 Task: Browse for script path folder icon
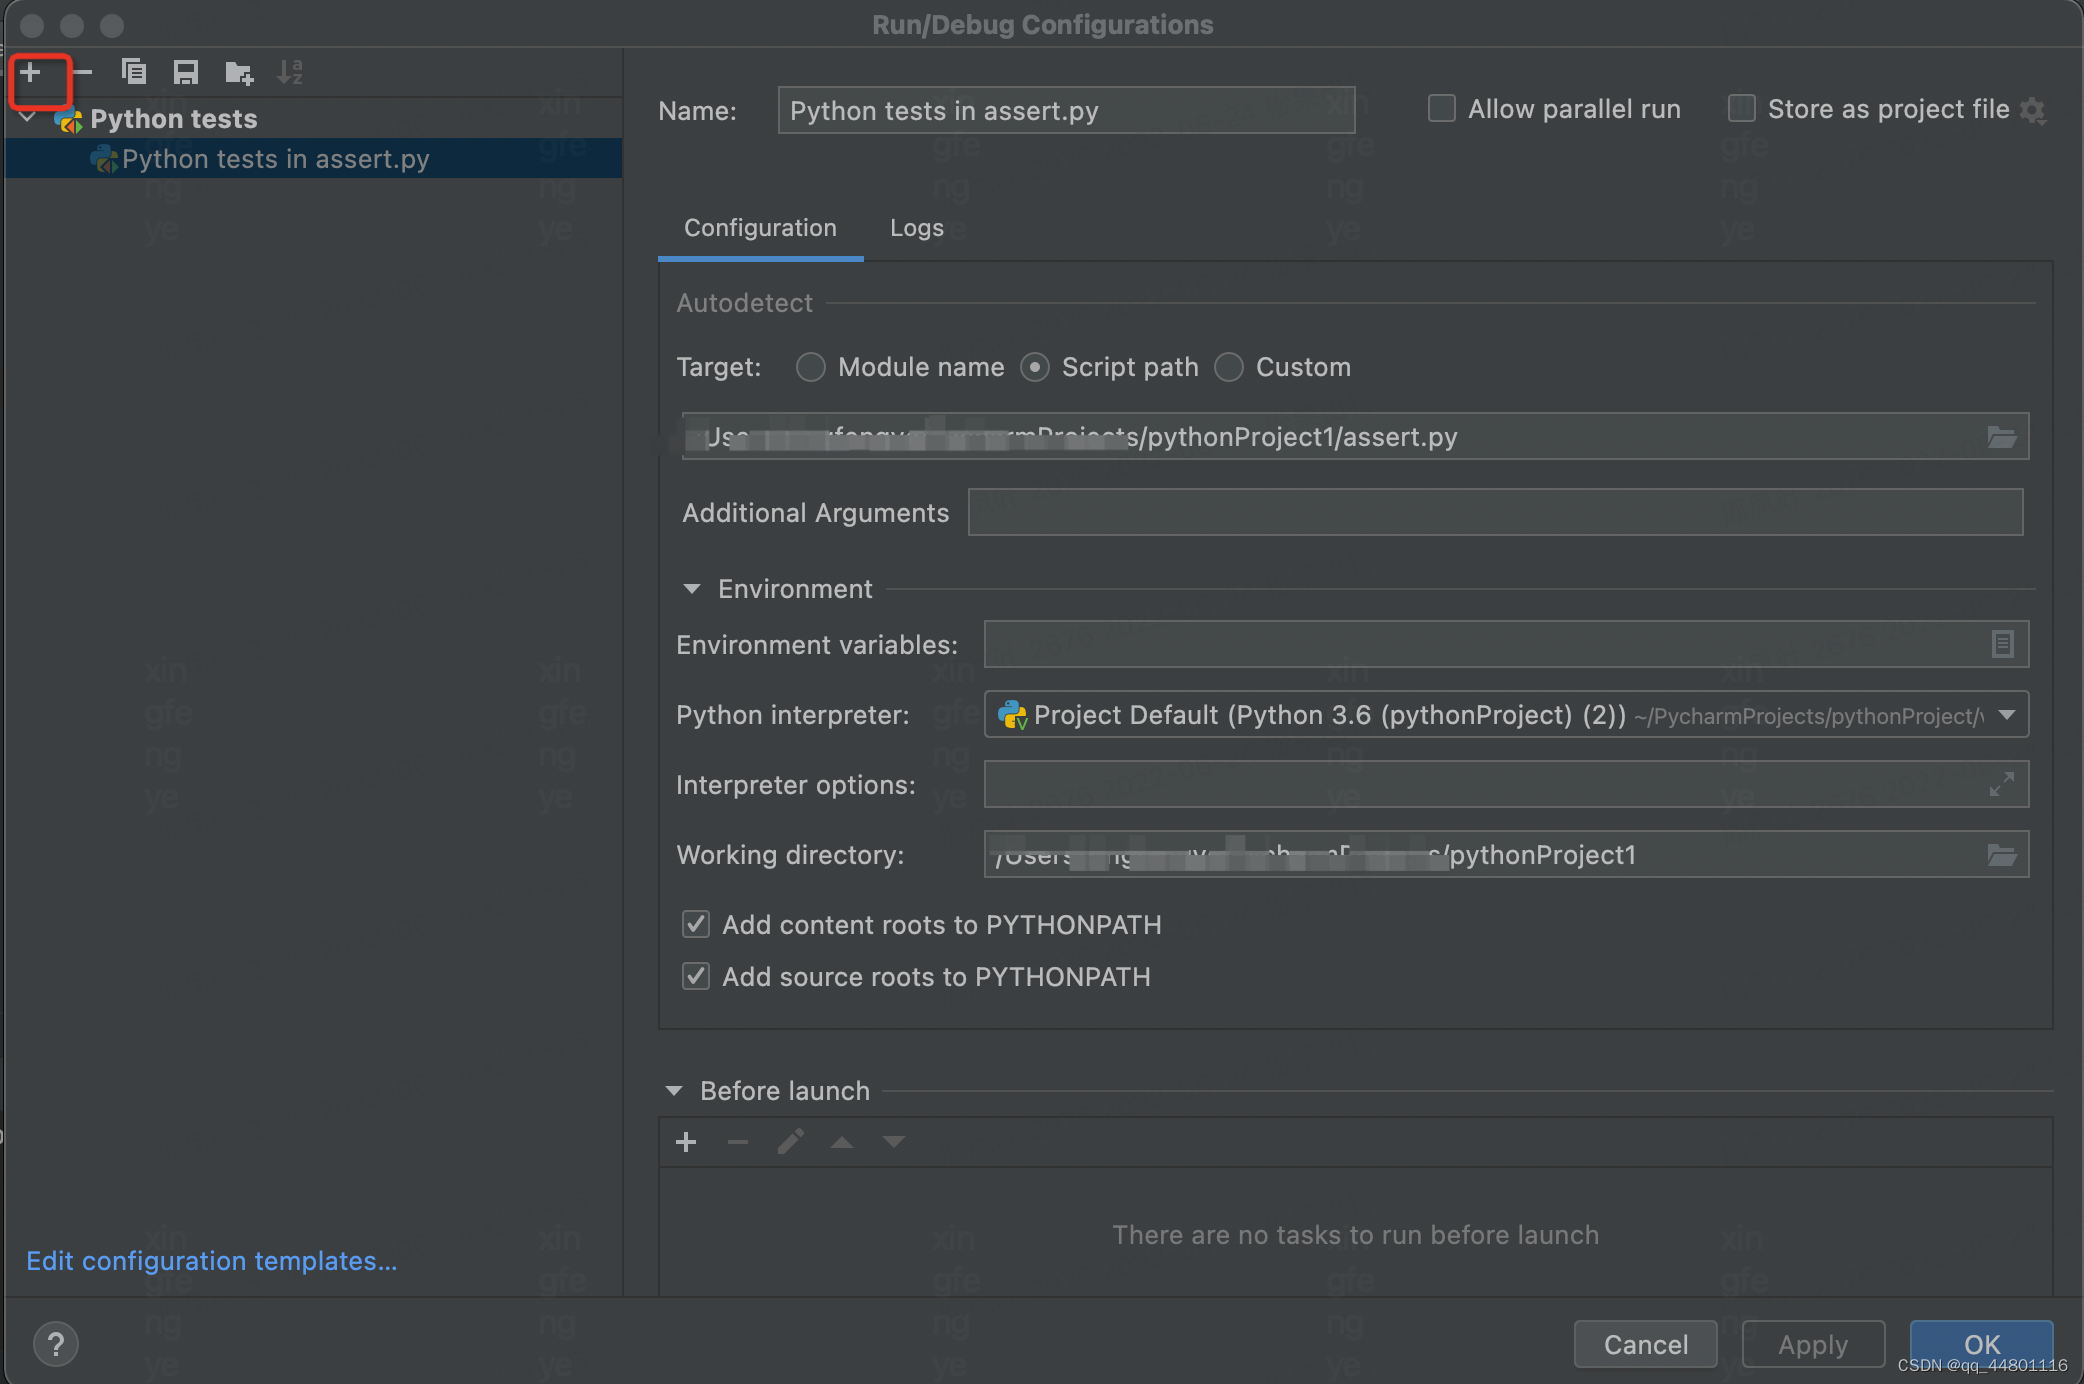point(2001,437)
